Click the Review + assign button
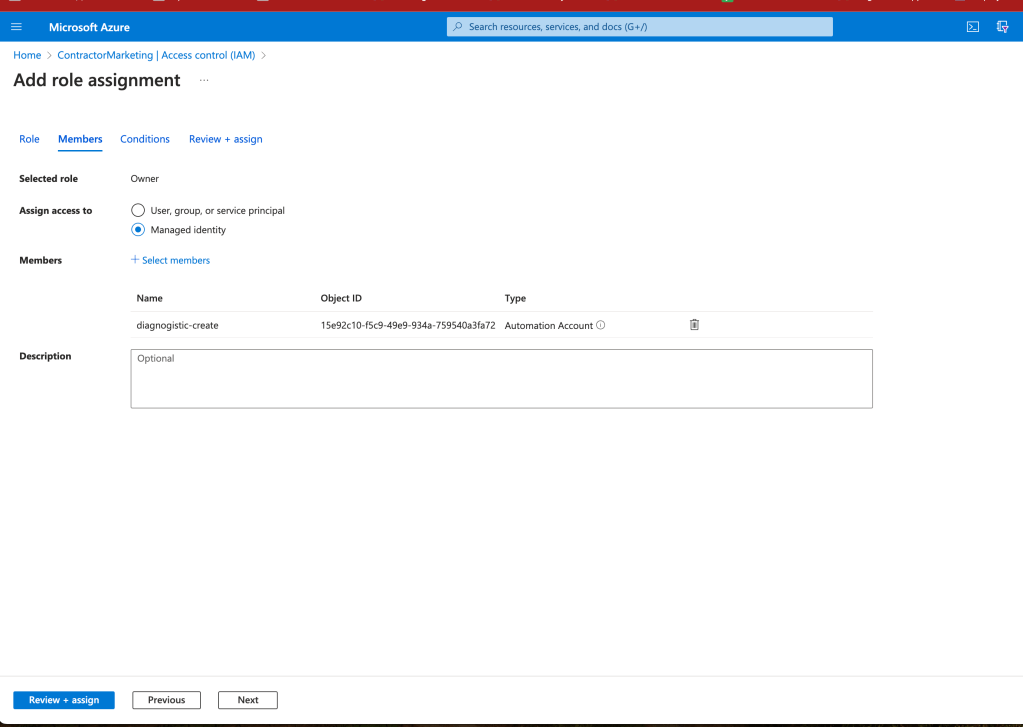Screen dimensions: 1023x727 point(64,700)
